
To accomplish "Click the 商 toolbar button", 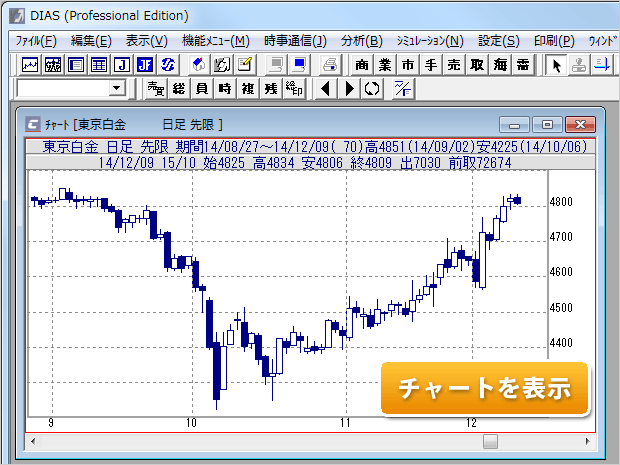I will 362,65.
